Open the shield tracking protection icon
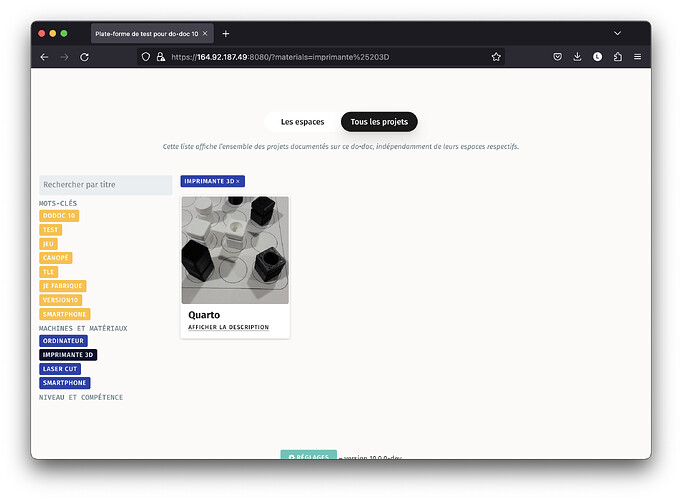Viewport: 682px width, 500px height. click(146, 57)
